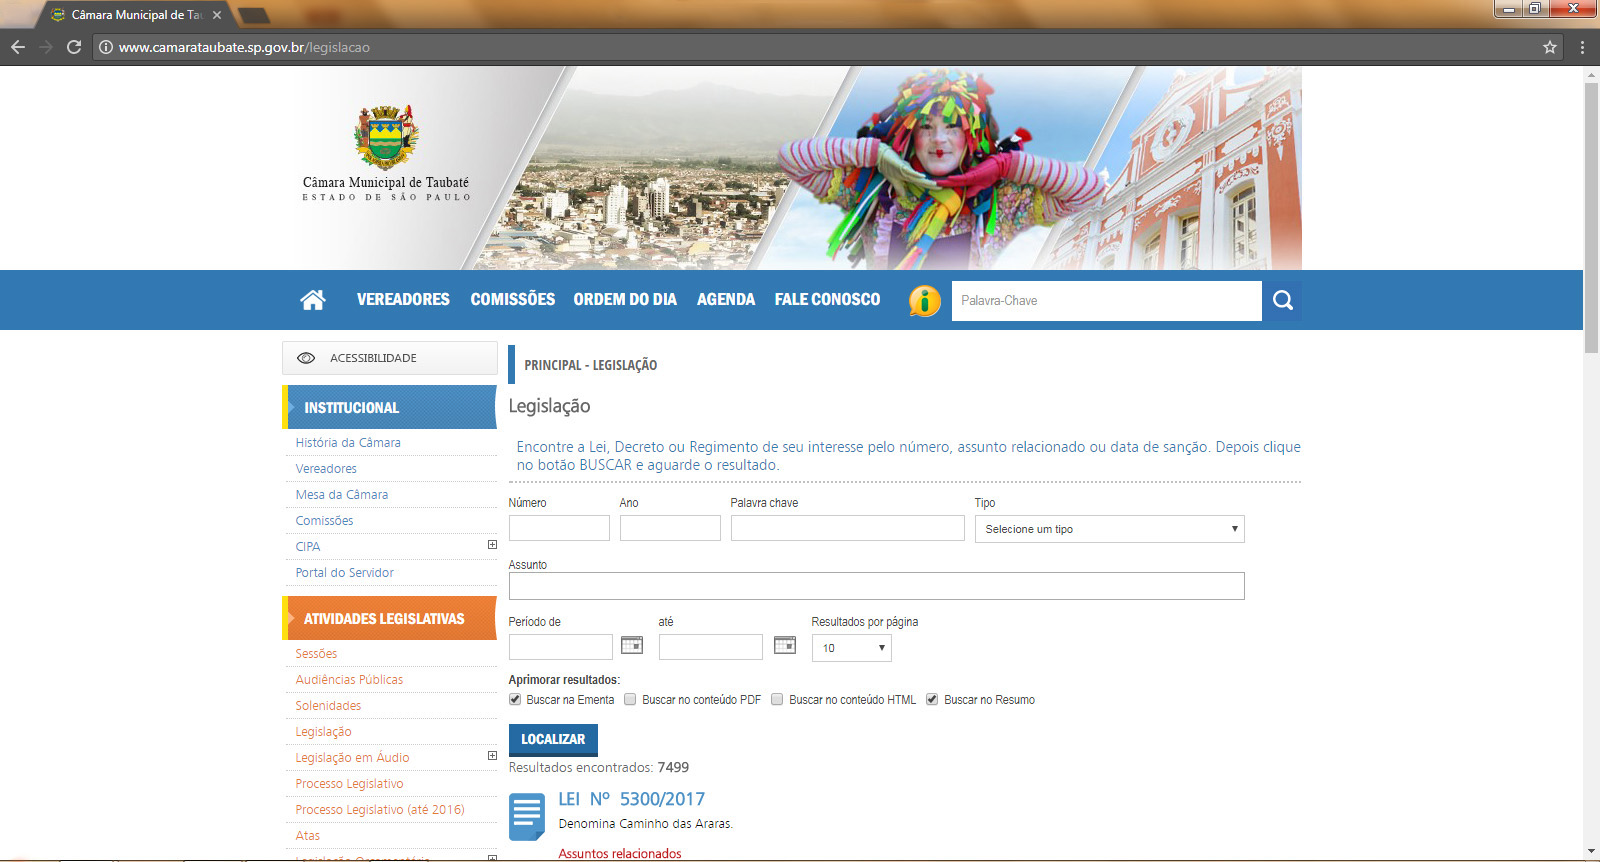Open sidebar Legislação link
Image resolution: width=1600 pixels, height=862 pixels.
pos(323,731)
